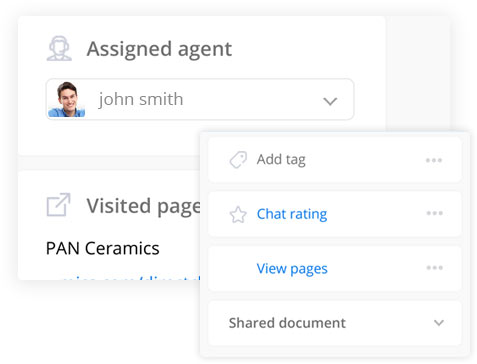Click the star icon for Chat rating
Viewport: 477px width, 364px height.
tap(238, 215)
